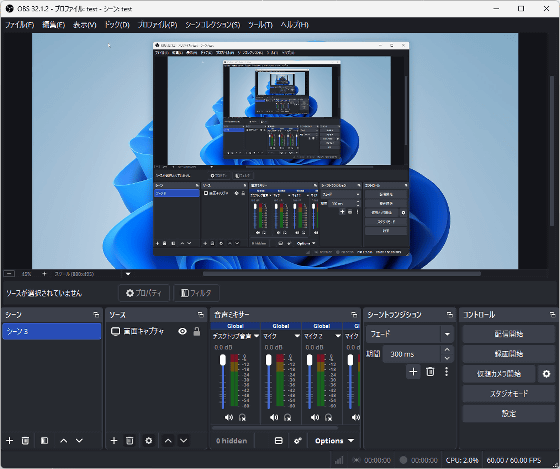This screenshot has width=560, height=469.
Task: Open transition properties three-dot menu
Action: tap(446, 371)
